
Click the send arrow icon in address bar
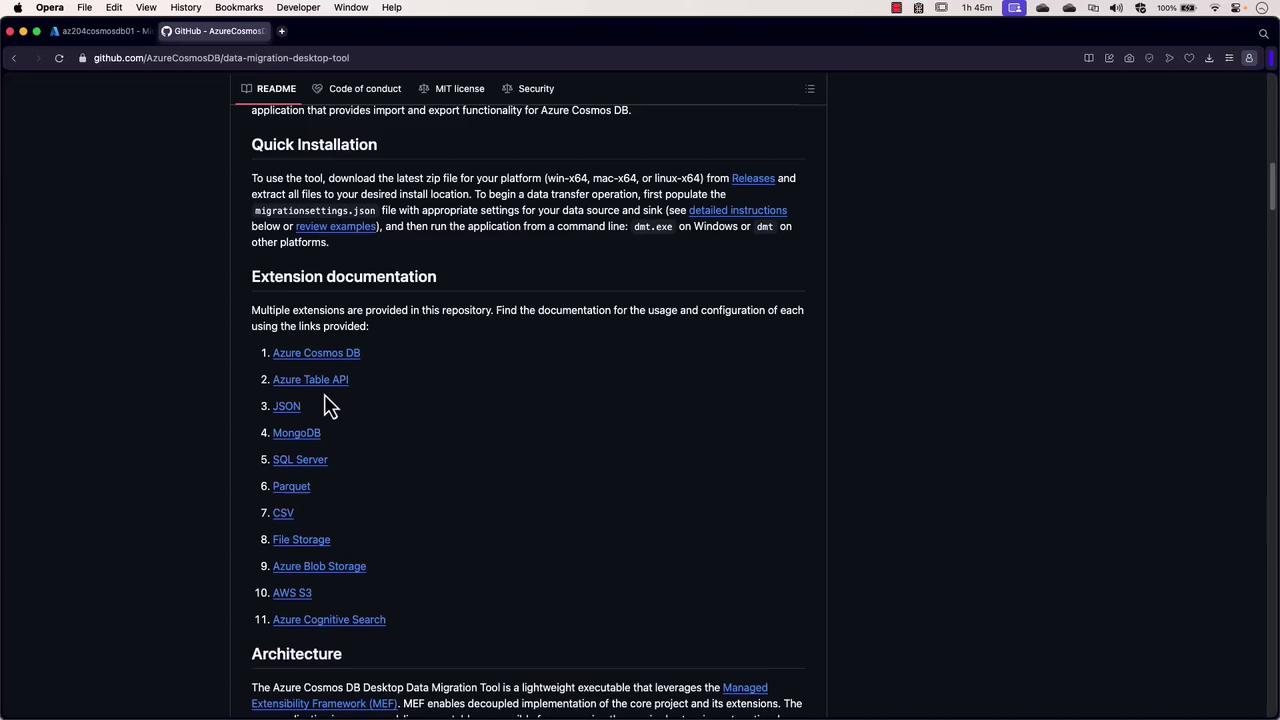click(1169, 58)
